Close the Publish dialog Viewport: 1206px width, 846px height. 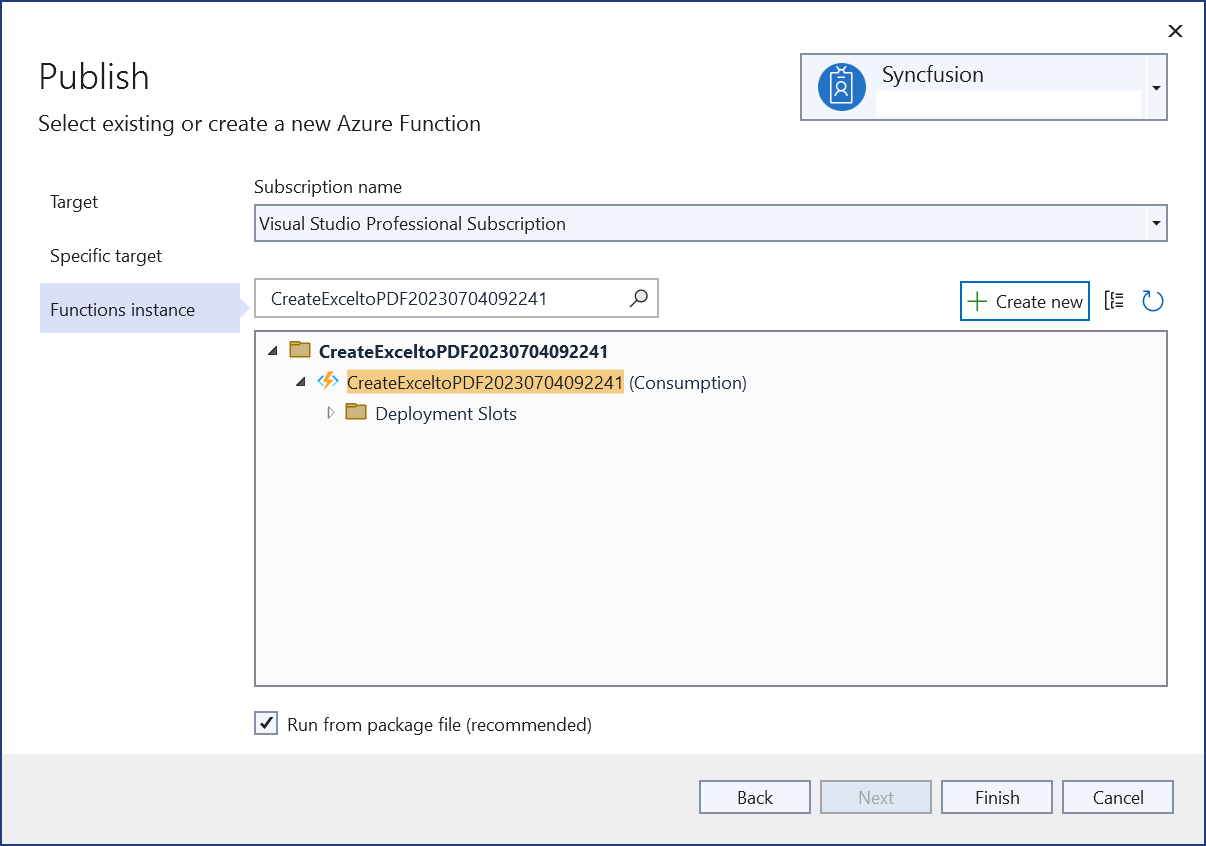point(1175,31)
